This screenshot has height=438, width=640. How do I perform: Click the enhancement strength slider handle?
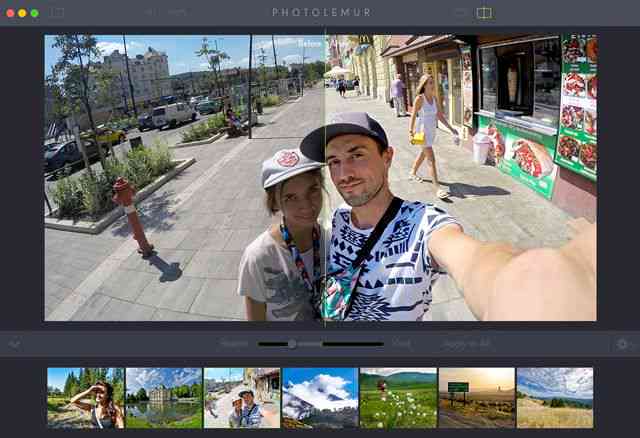tap(292, 344)
